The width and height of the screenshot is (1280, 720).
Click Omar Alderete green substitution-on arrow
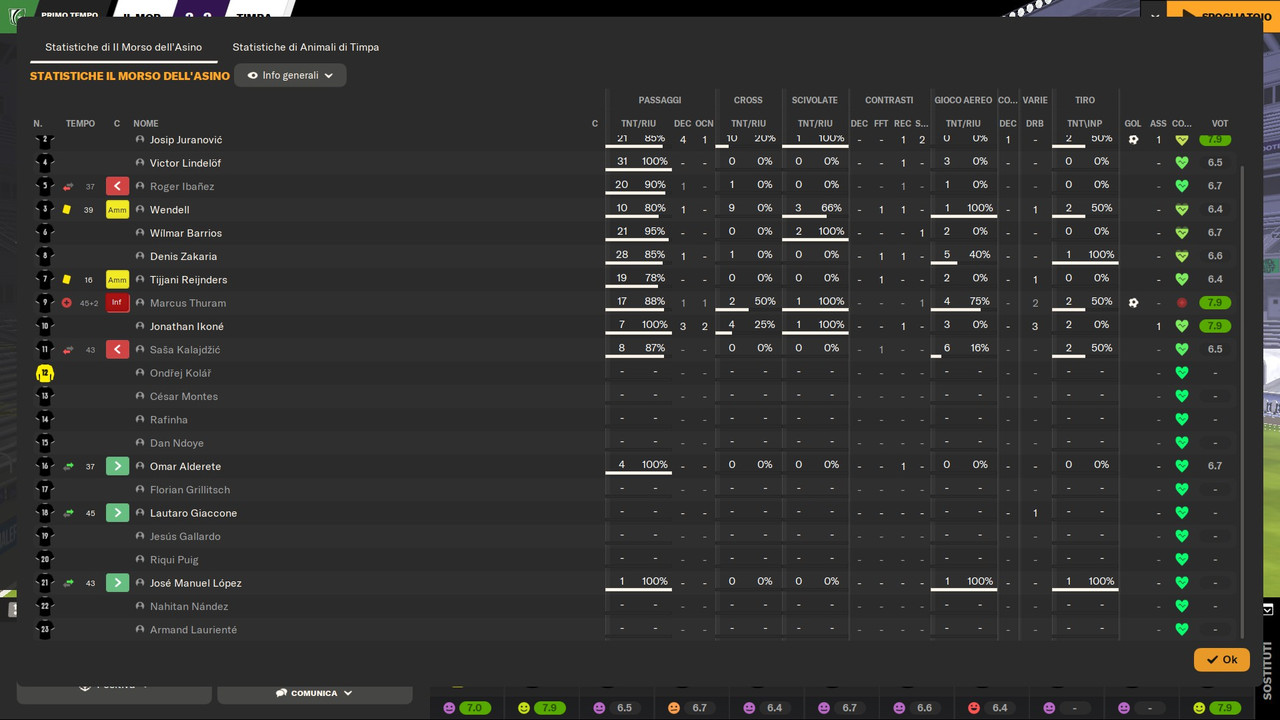coord(117,466)
